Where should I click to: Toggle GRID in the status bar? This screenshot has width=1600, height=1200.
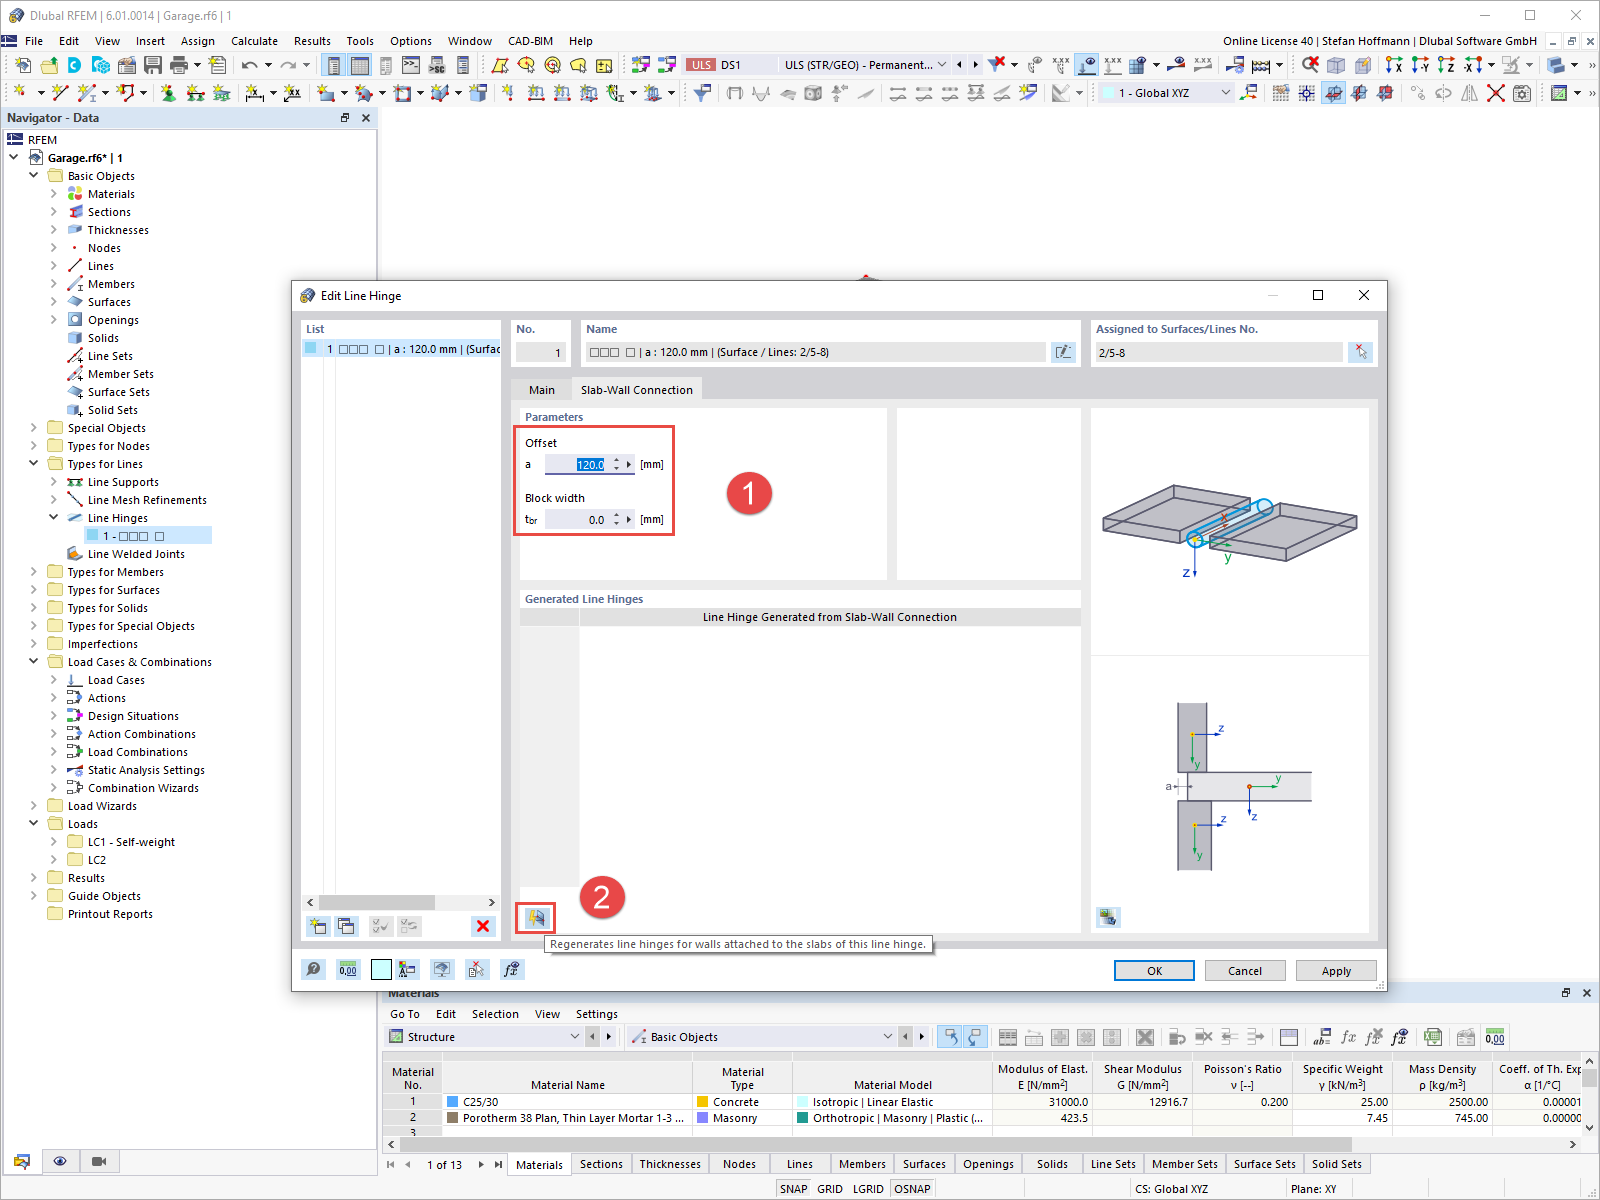click(x=830, y=1189)
